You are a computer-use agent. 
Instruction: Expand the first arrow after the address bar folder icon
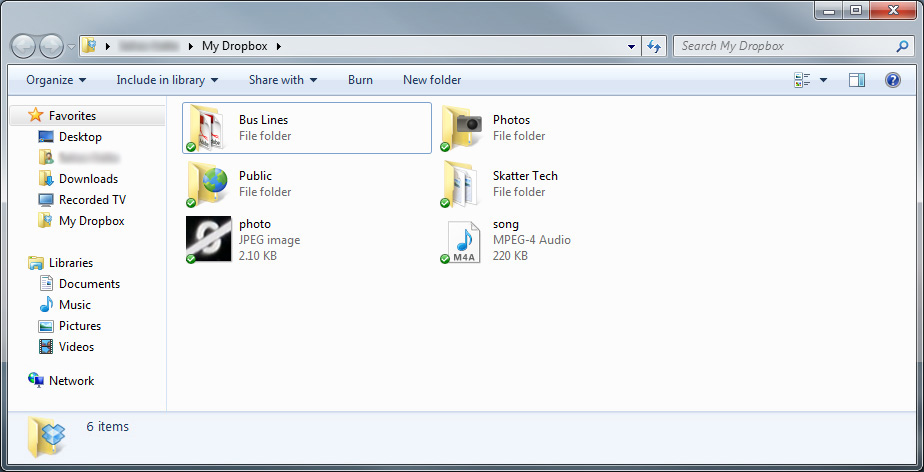[x=108, y=46]
